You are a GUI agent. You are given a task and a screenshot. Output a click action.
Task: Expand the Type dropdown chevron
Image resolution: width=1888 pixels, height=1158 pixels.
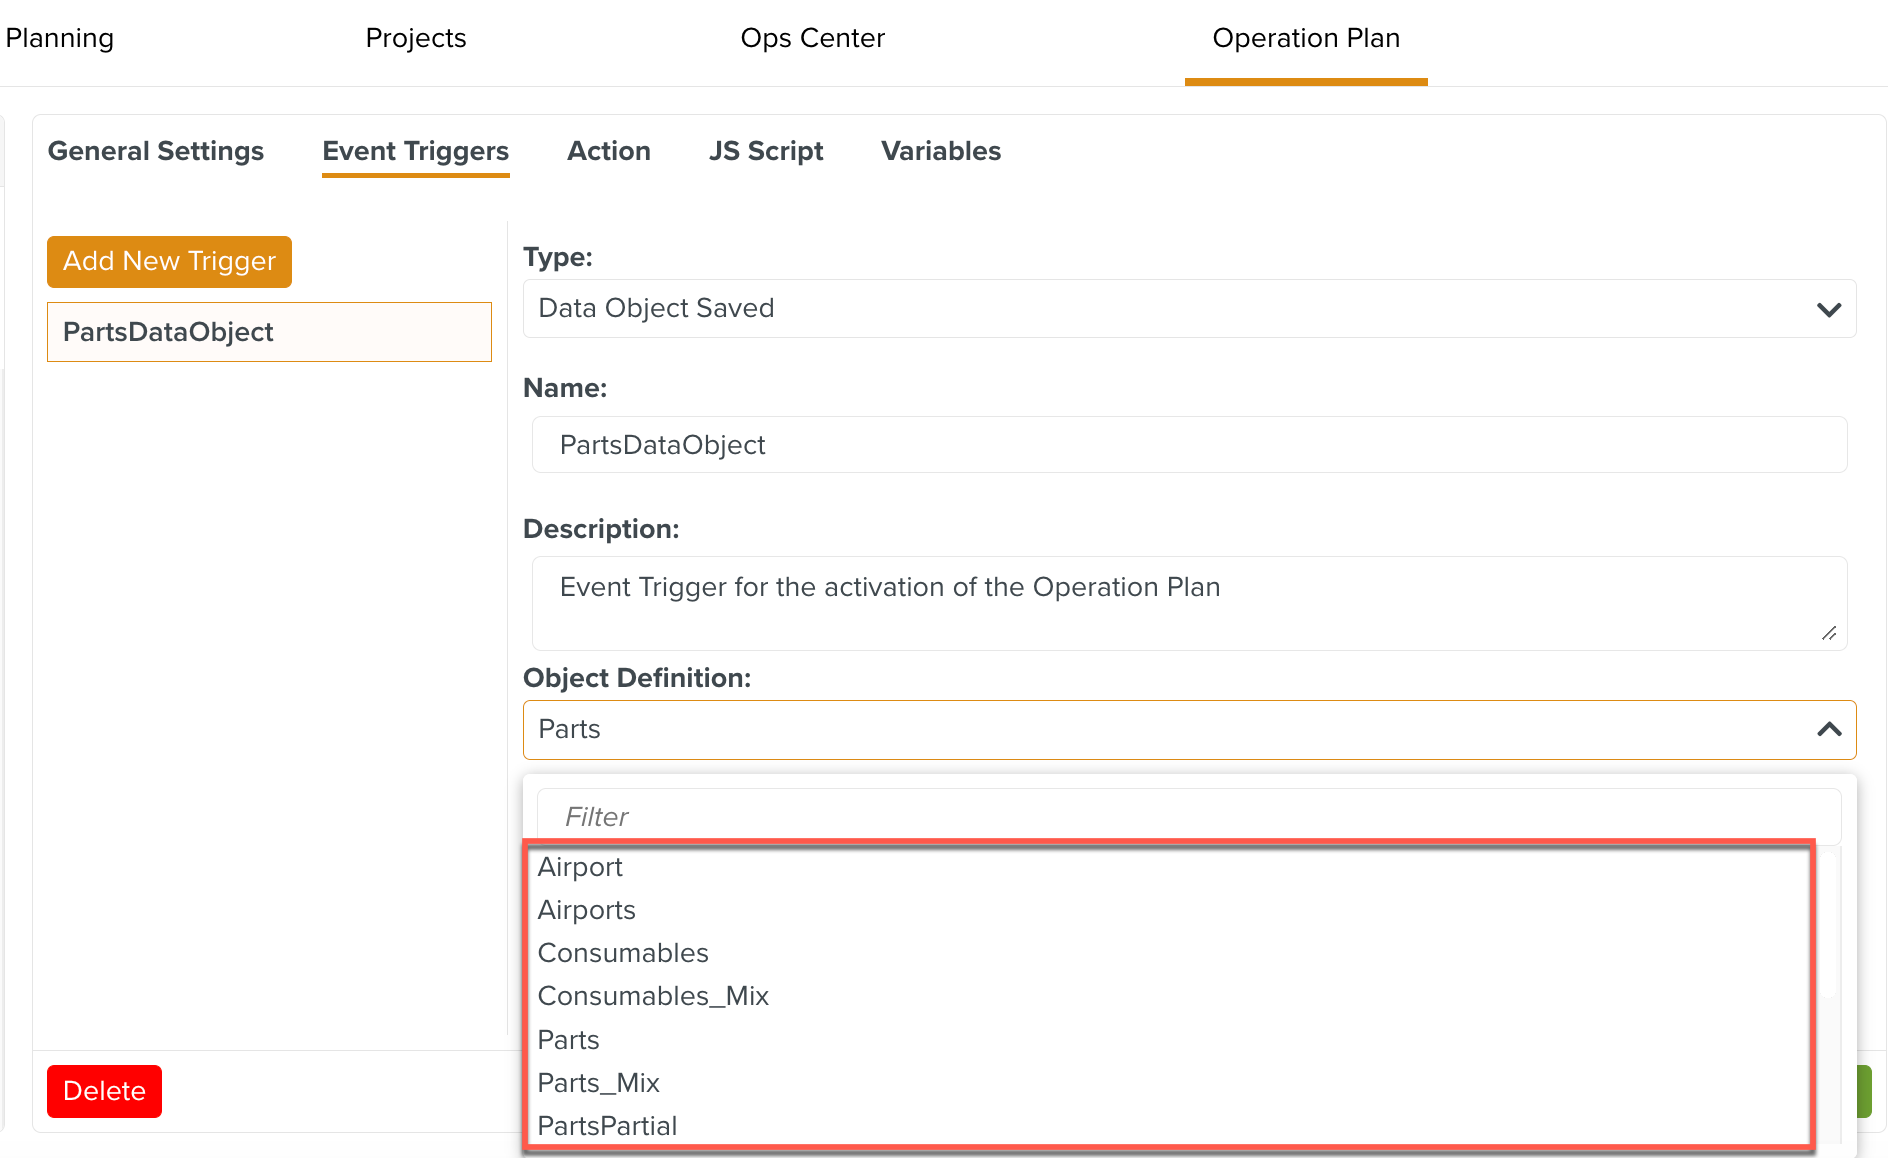(1828, 309)
